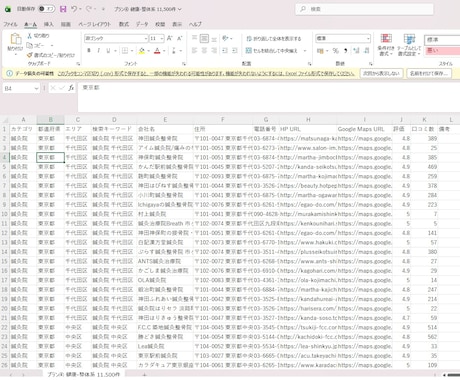
Task: Click the Format Painter brush icon
Action: (30, 55)
